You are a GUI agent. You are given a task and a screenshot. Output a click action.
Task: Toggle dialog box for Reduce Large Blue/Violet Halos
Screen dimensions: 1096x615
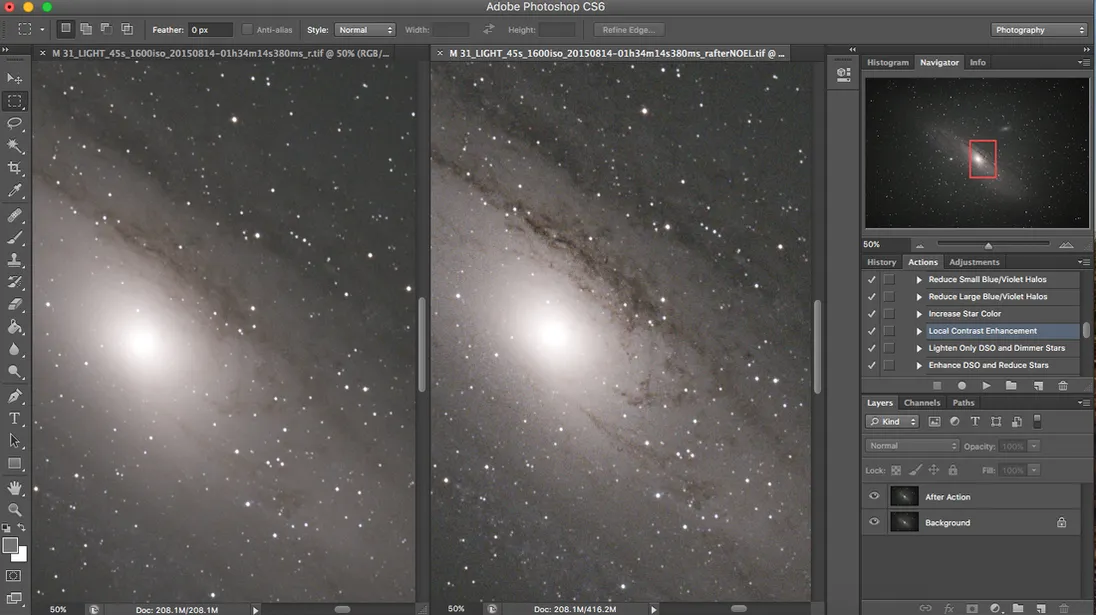[889, 297]
